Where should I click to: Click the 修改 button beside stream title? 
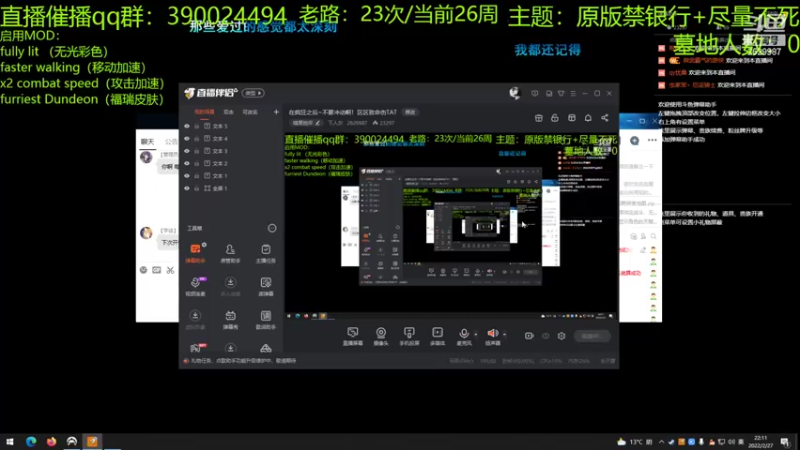coord(410,112)
